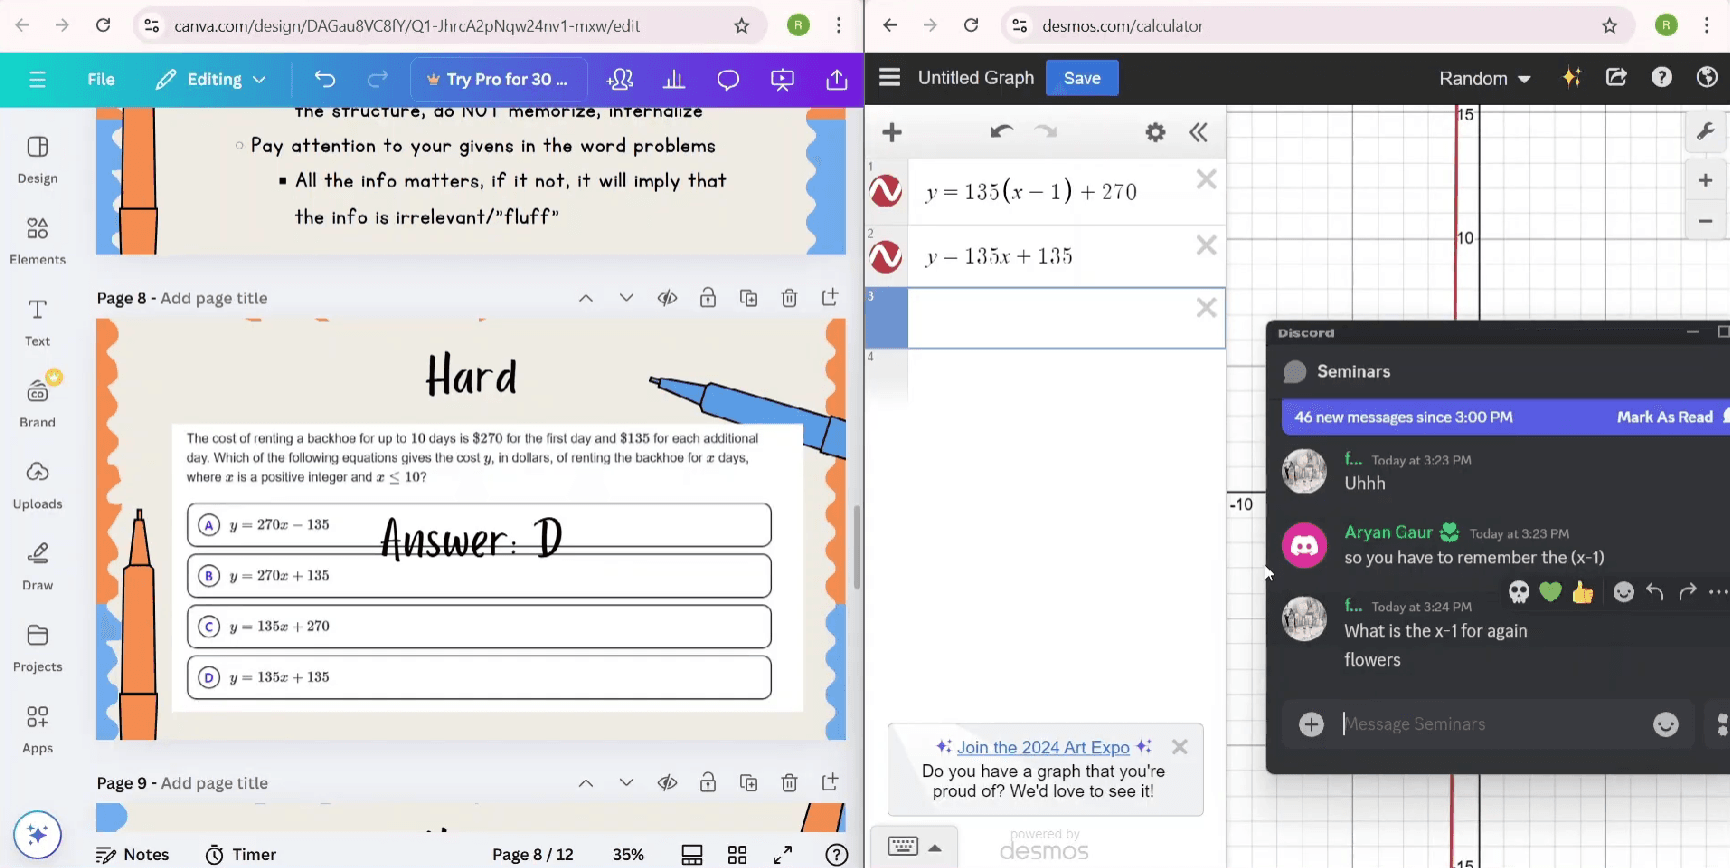Delete Page 8 with trash icon

tap(789, 298)
